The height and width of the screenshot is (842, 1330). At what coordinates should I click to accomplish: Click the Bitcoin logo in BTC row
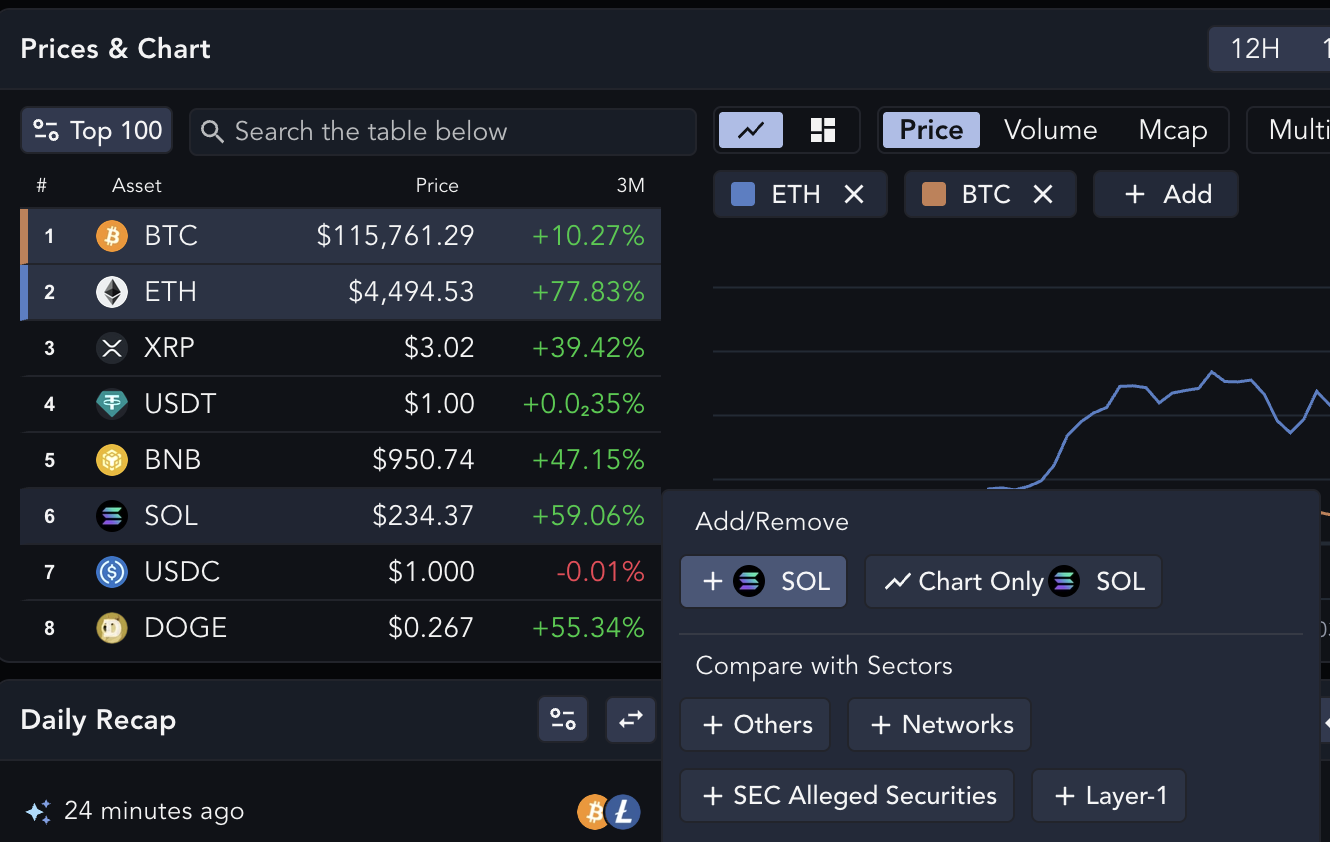(x=112, y=236)
